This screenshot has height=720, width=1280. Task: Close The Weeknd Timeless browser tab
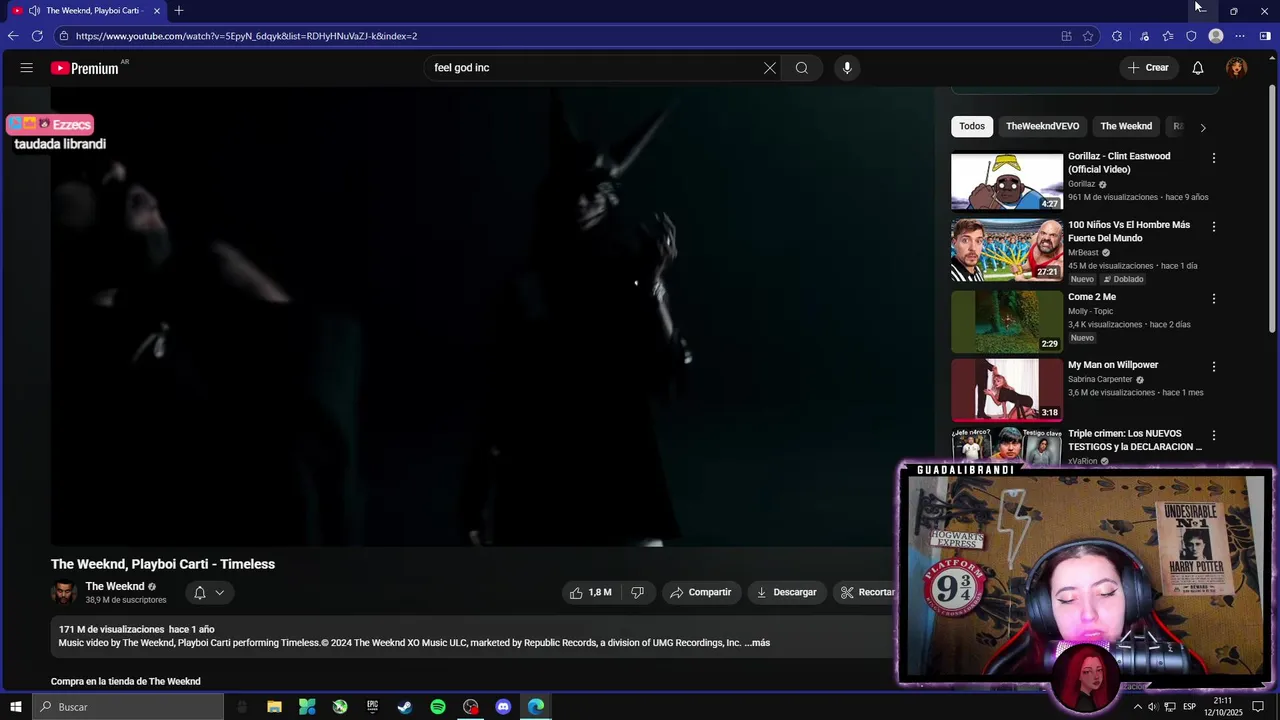[x=157, y=11]
